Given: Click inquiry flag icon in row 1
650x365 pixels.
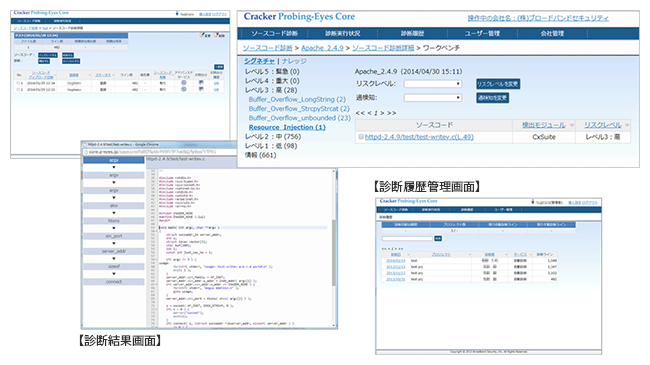Looking at the screenshot, I should (x=201, y=83).
